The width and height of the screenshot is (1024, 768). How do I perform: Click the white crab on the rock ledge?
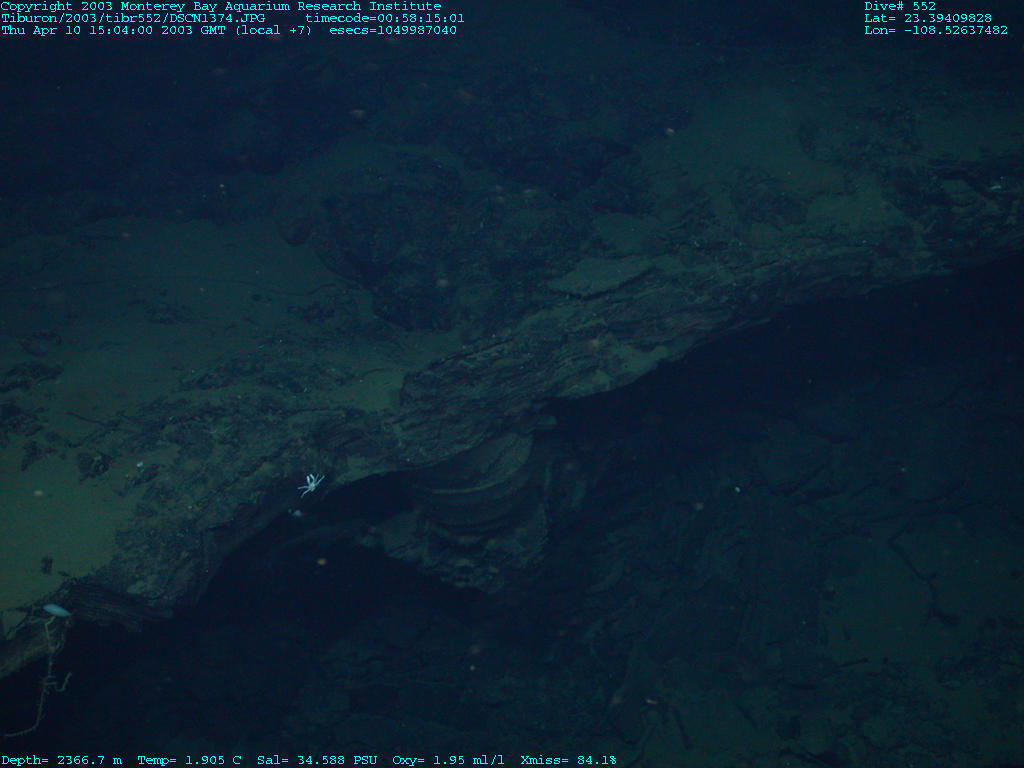[311, 484]
